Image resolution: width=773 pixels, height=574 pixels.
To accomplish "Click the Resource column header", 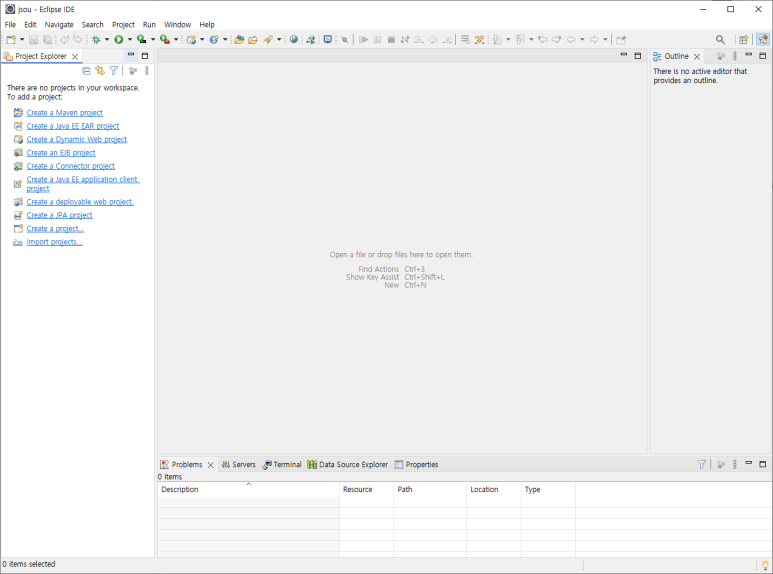I will (366, 490).
